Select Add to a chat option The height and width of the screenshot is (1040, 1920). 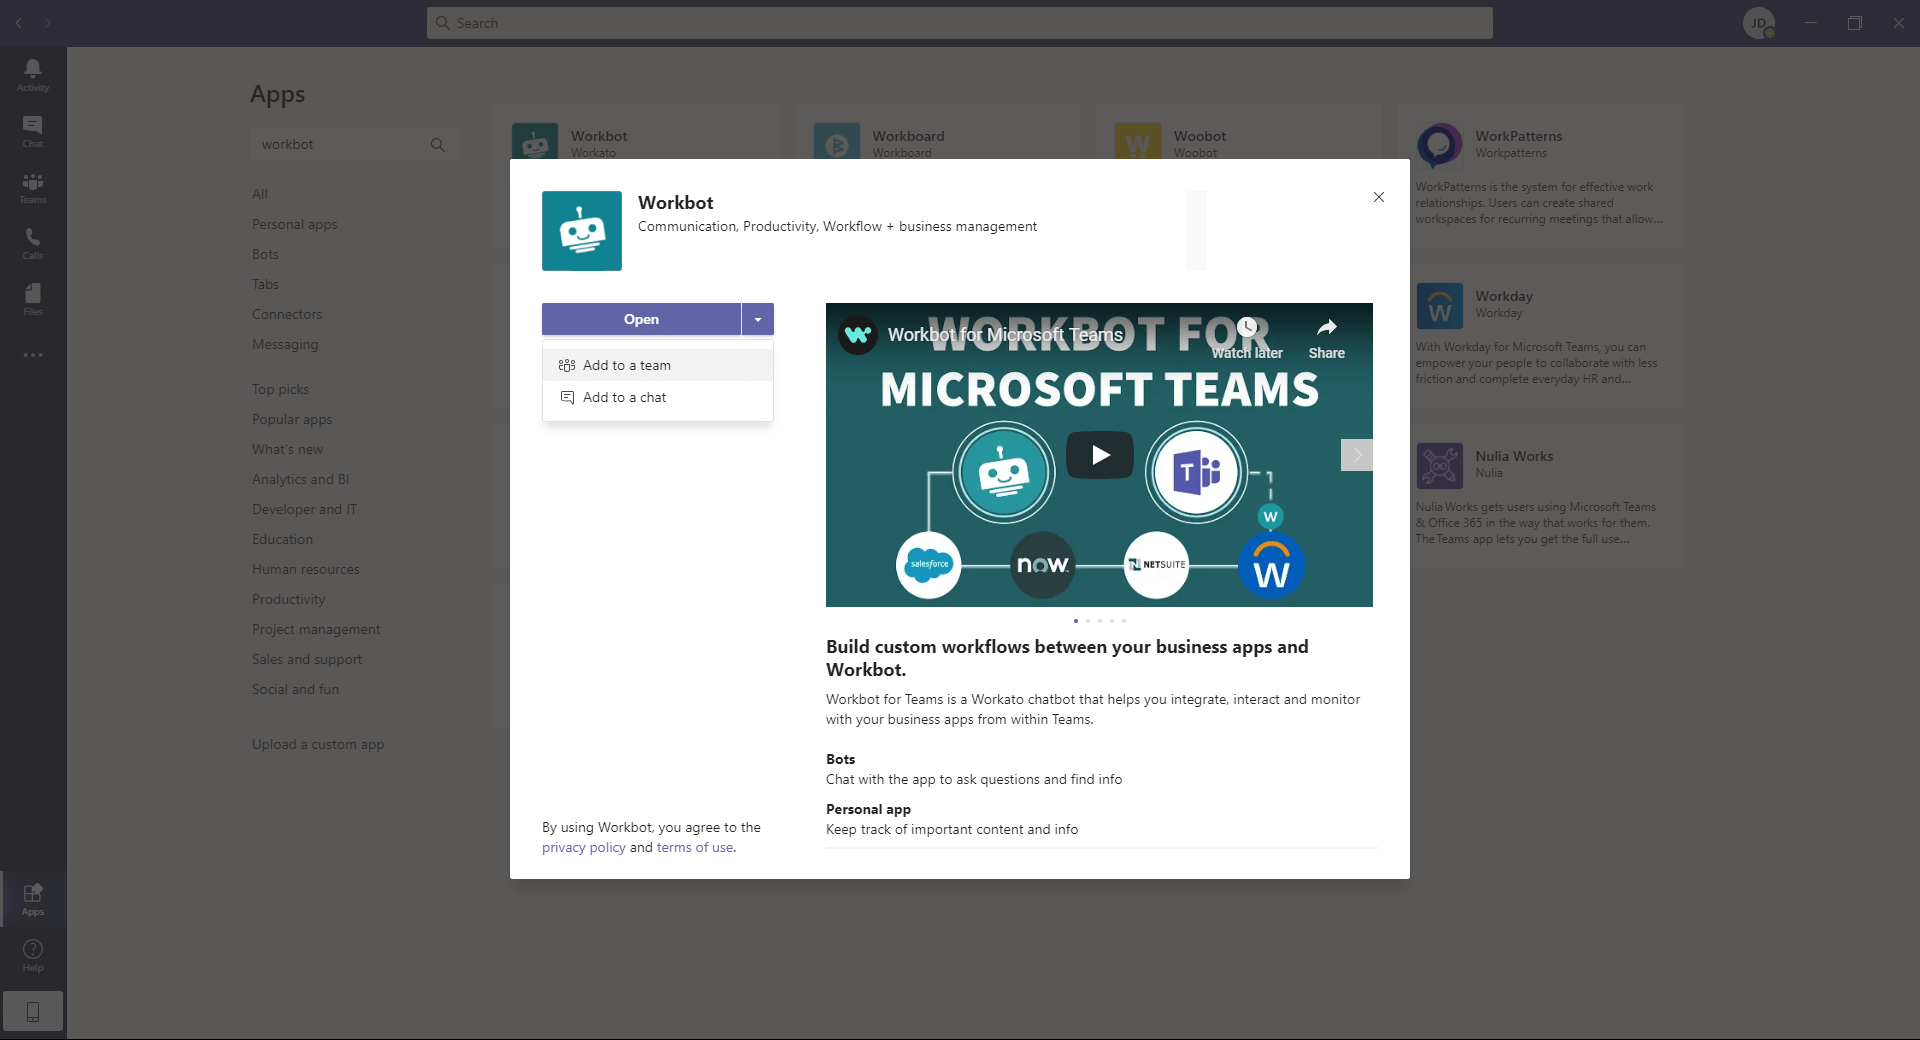tap(624, 397)
